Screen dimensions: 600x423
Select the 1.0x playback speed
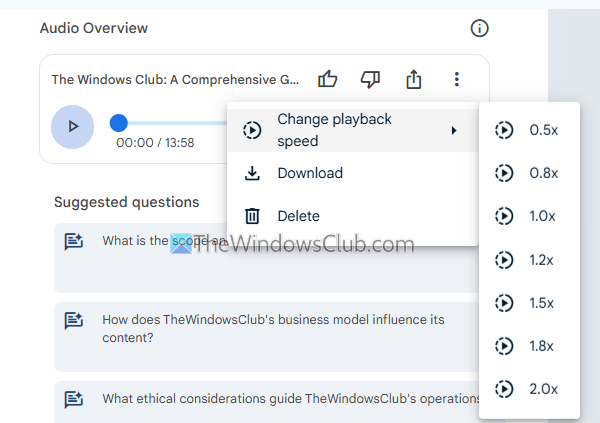[530, 216]
